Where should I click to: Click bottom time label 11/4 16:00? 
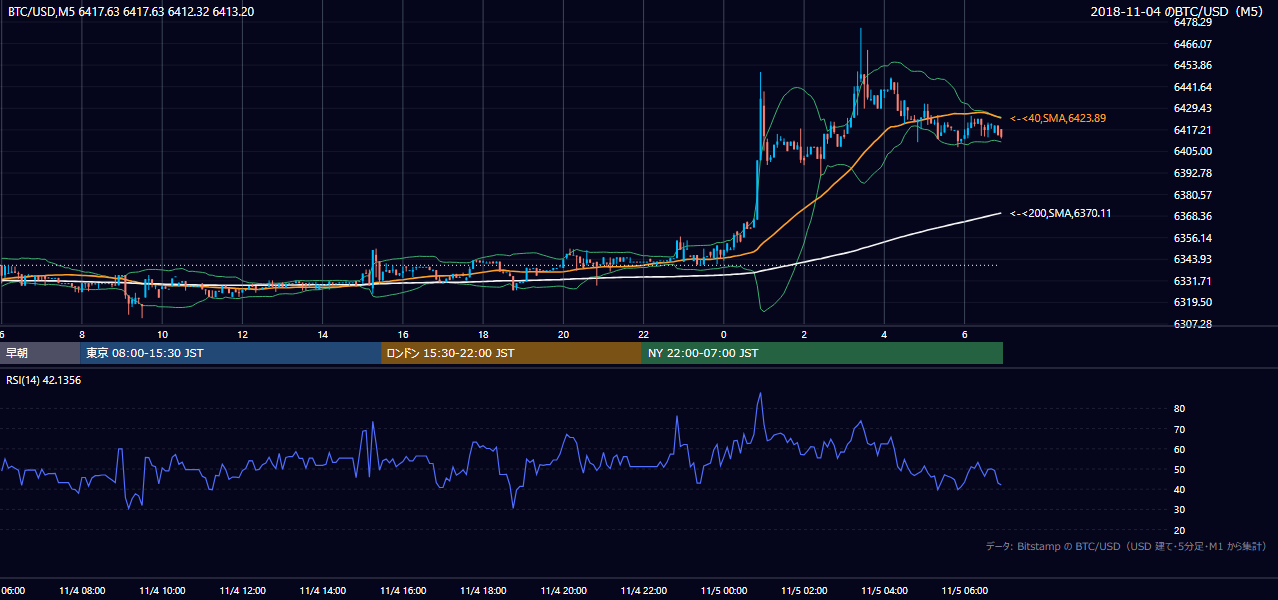point(402,590)
